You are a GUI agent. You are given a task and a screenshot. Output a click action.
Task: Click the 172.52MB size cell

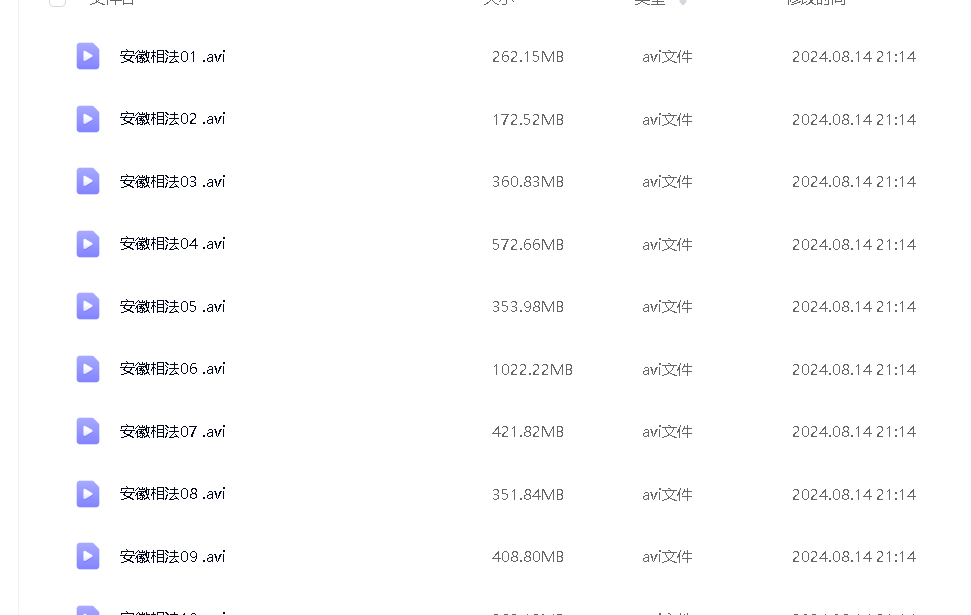coord(528,120)
